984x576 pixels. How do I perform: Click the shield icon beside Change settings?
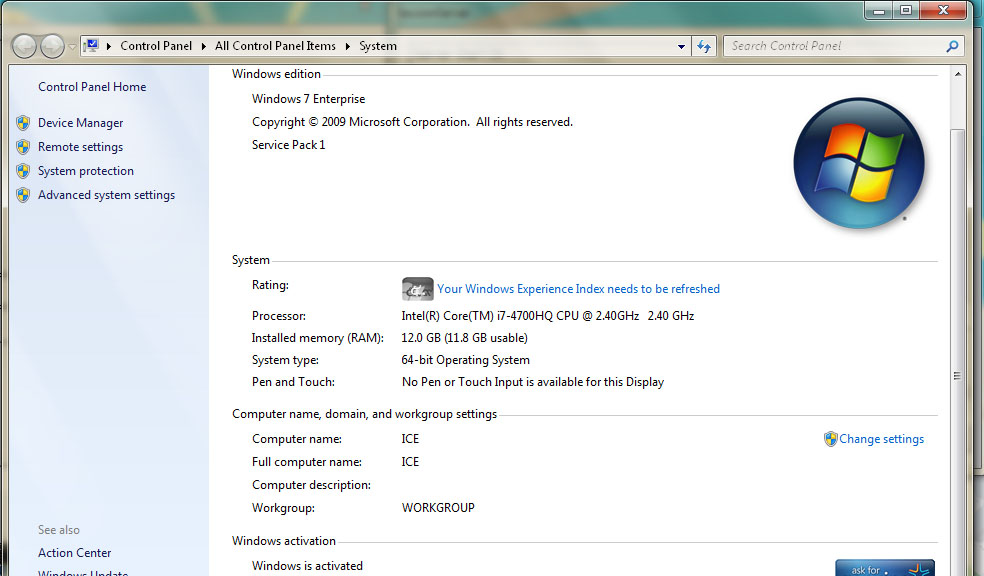(x=830, y=439)
